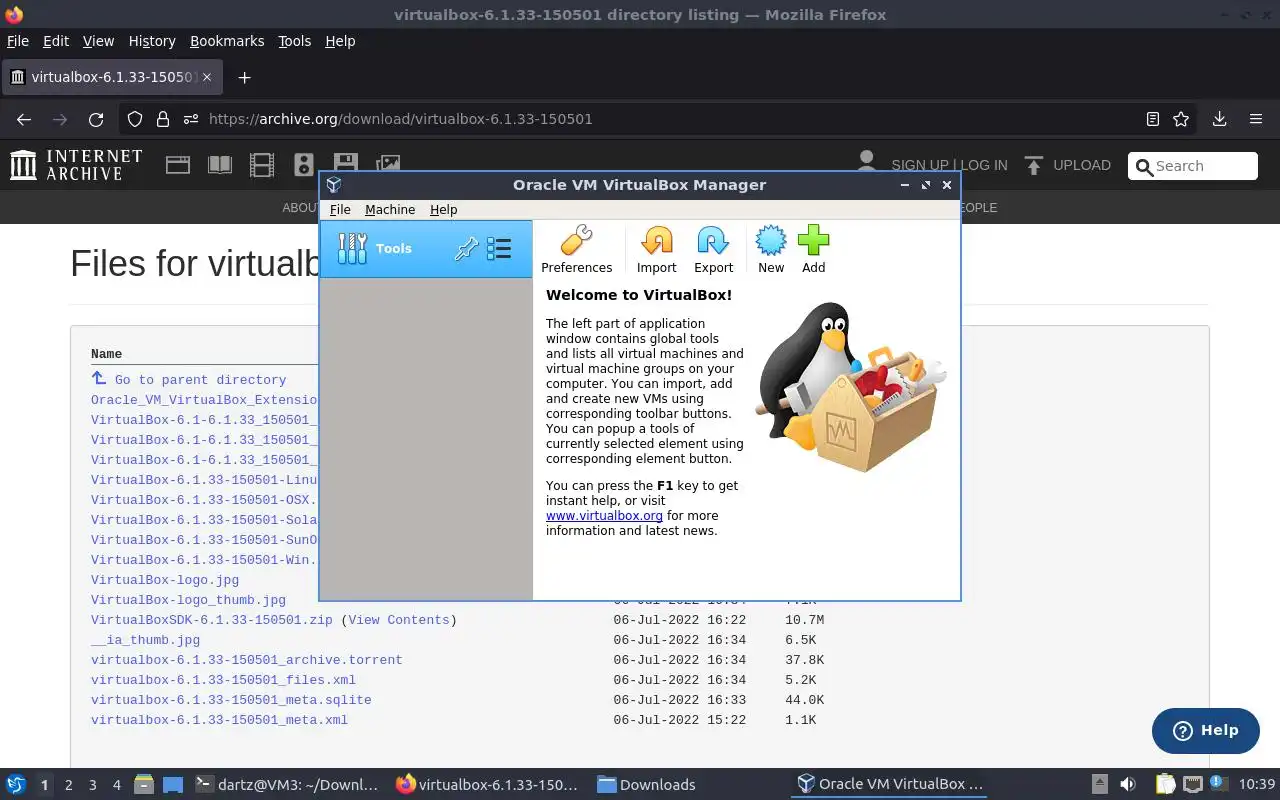Open Firefox View menu
The height and width of the screenshot is (800, 1280).
(98, 41)
